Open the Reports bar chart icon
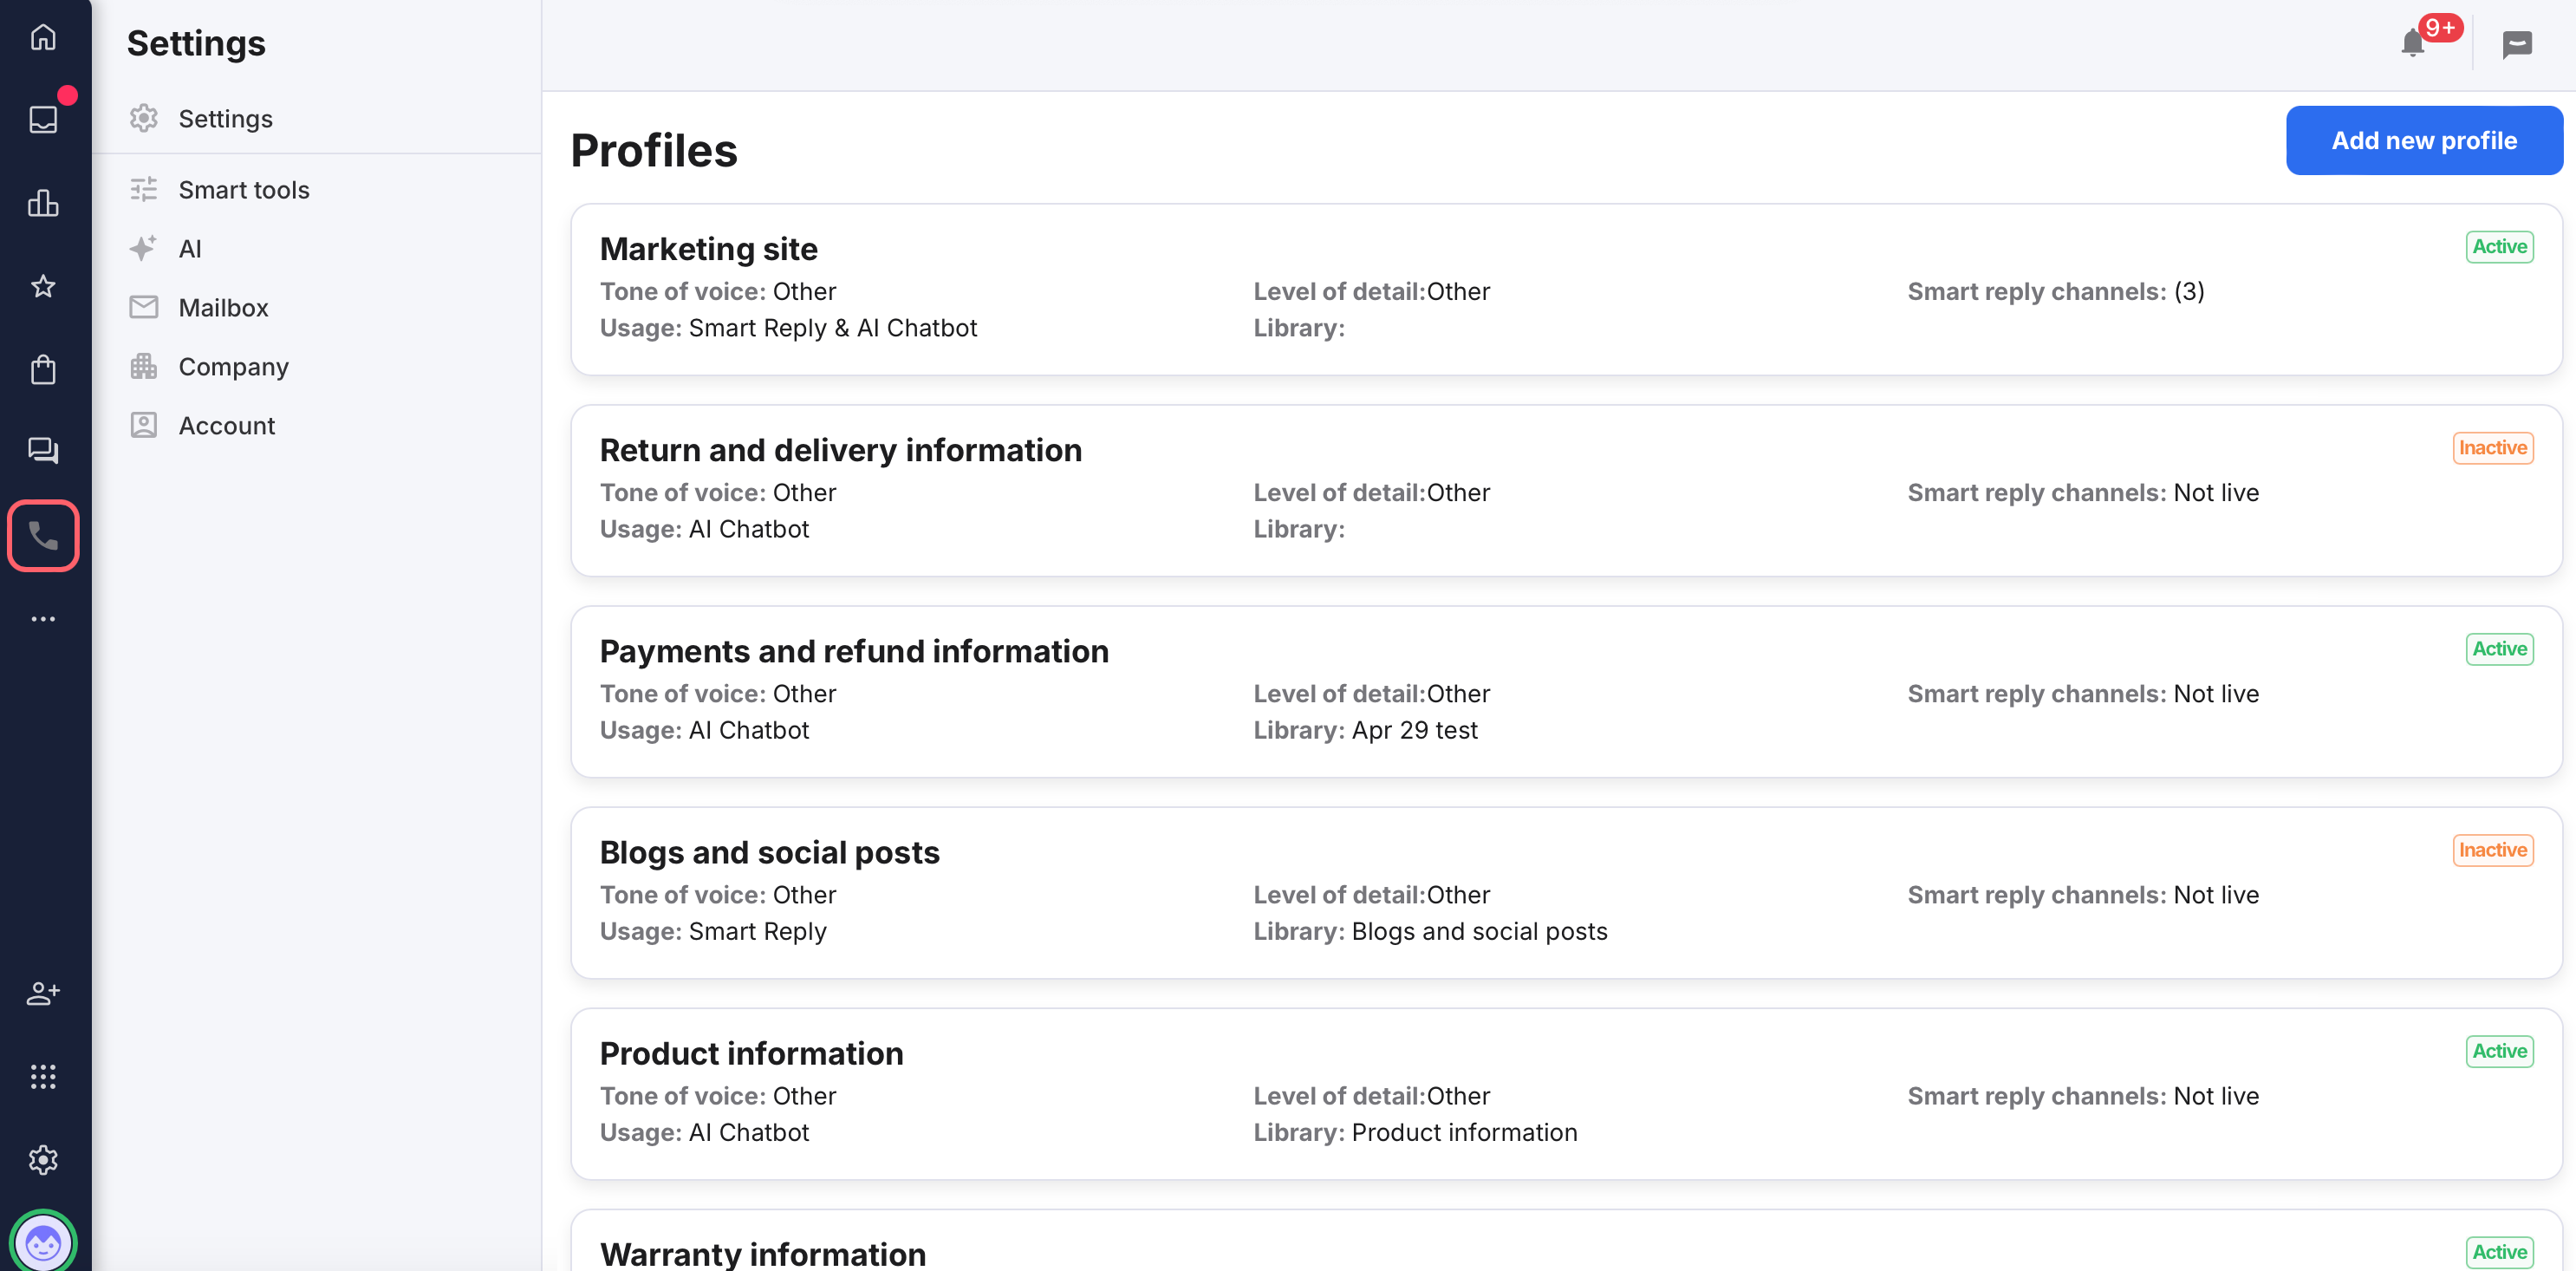 [43, 203]
